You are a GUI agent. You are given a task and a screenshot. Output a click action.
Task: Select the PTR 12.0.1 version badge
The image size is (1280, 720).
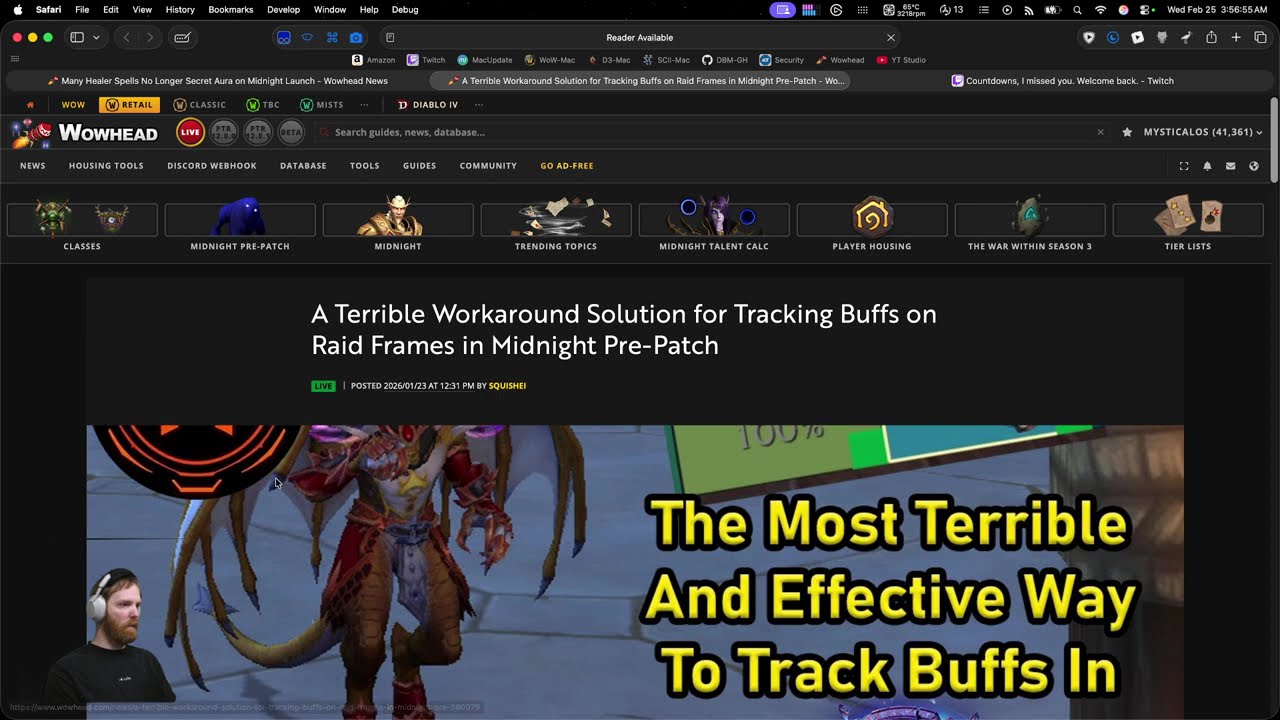[258, 132]
